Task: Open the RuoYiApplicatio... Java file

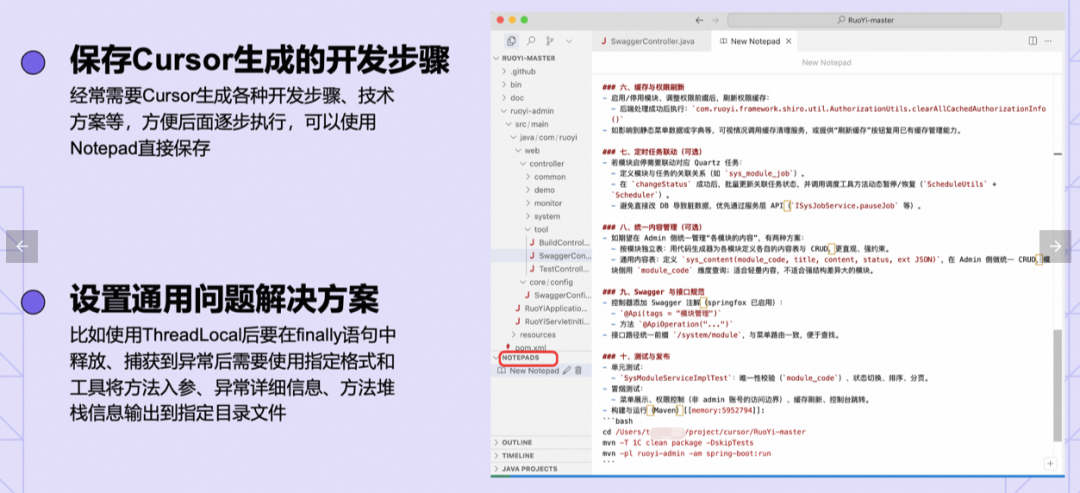Action: pos(554,308)
